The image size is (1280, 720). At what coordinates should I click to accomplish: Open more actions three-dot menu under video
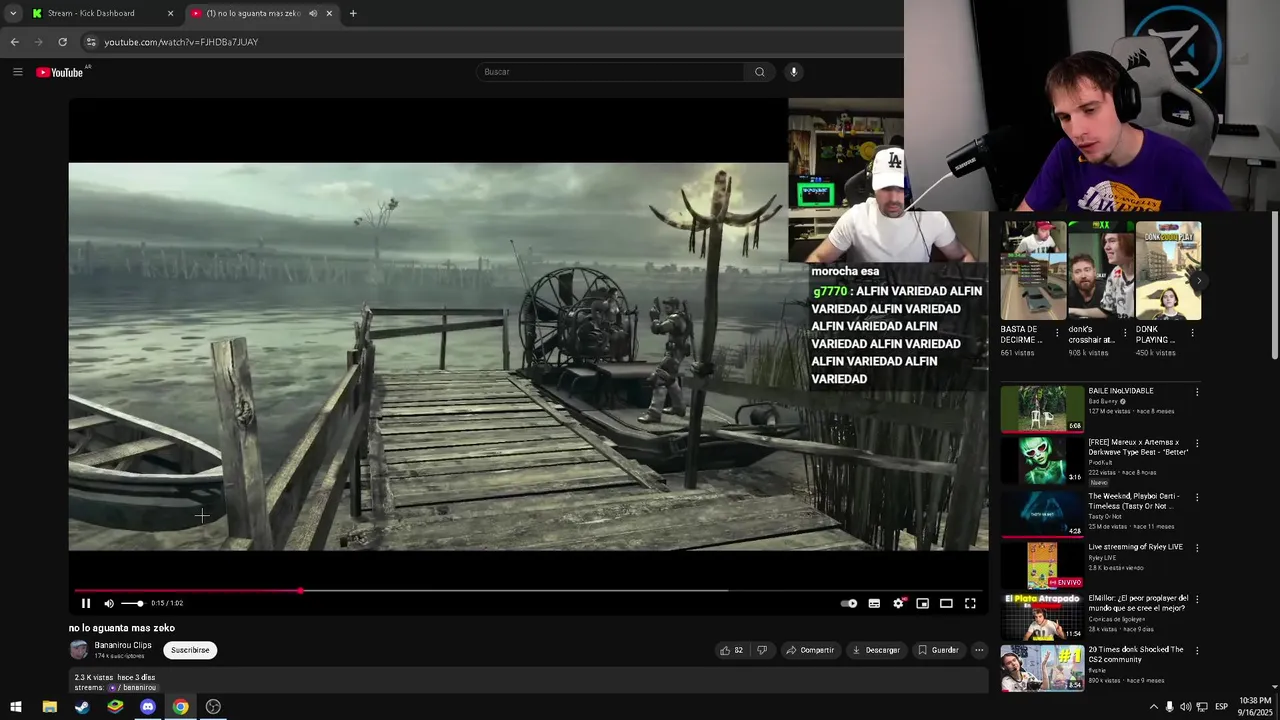(x=979, y=650)
